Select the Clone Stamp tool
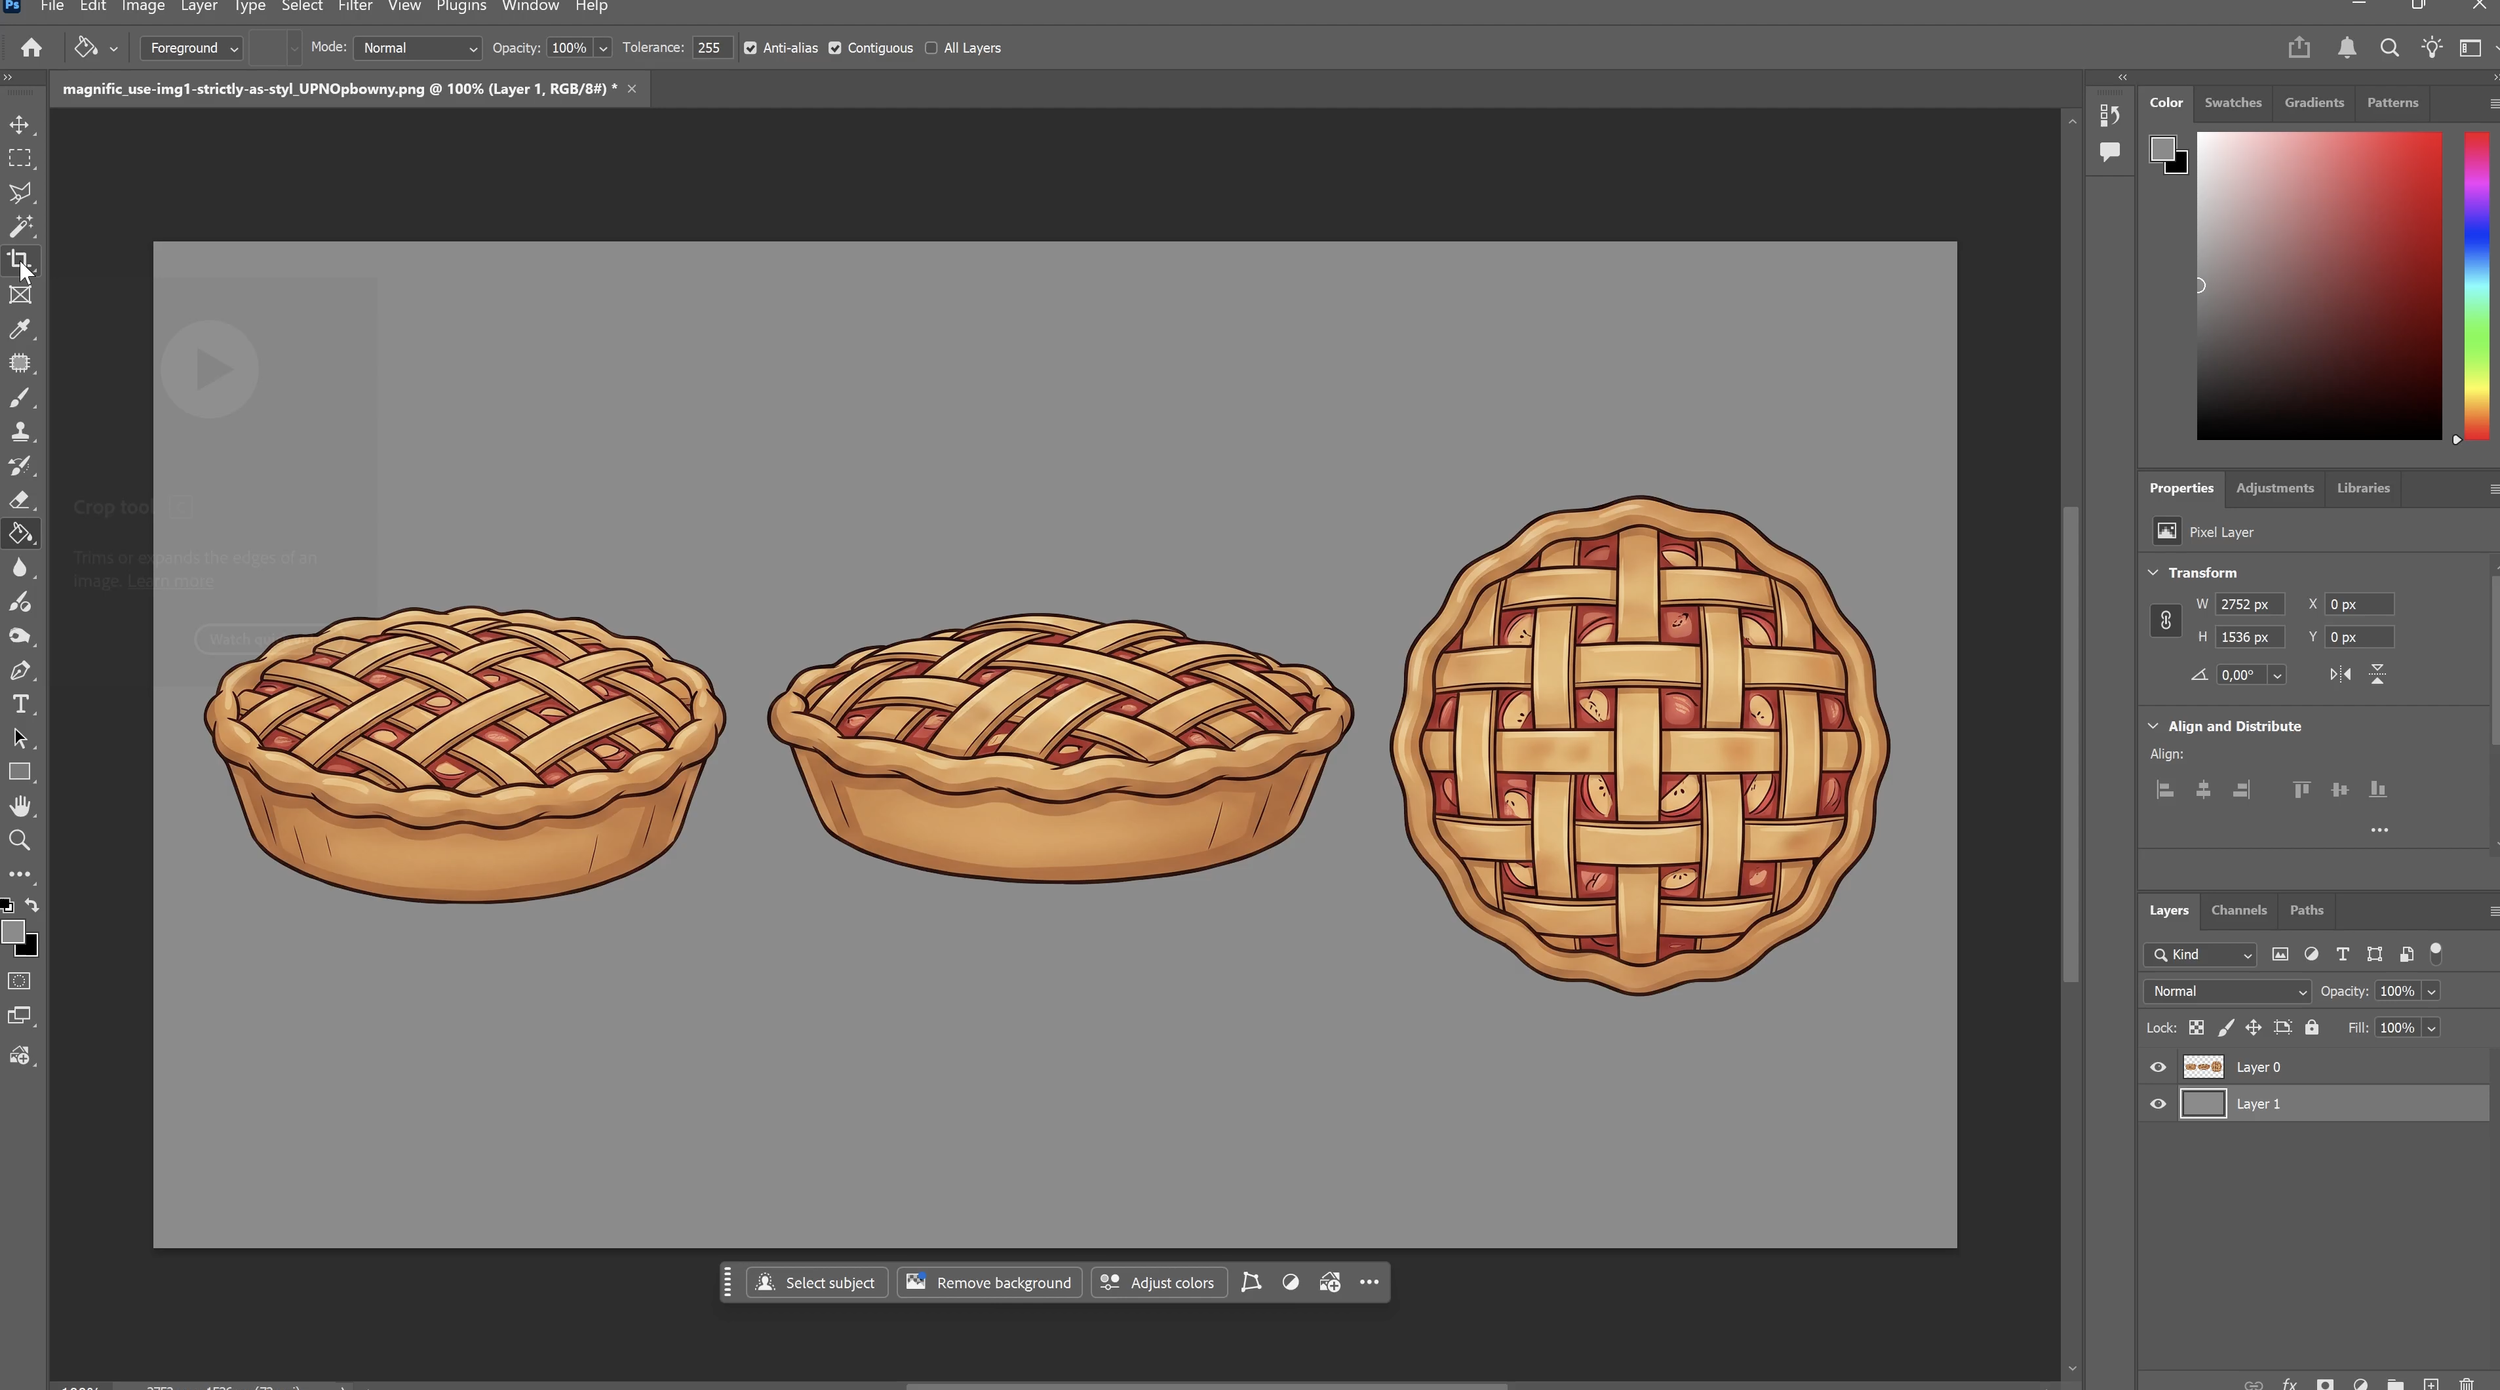2500x1390 pixels. [x=20, y=432]
